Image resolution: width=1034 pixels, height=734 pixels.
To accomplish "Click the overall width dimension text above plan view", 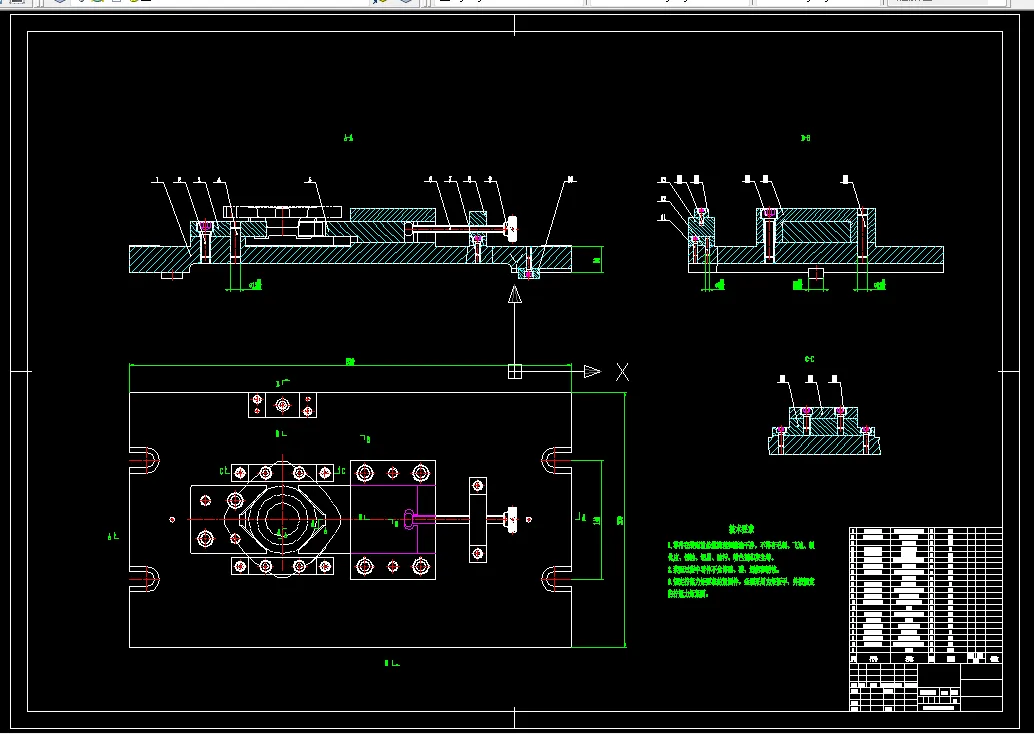I will pos(350,361).
